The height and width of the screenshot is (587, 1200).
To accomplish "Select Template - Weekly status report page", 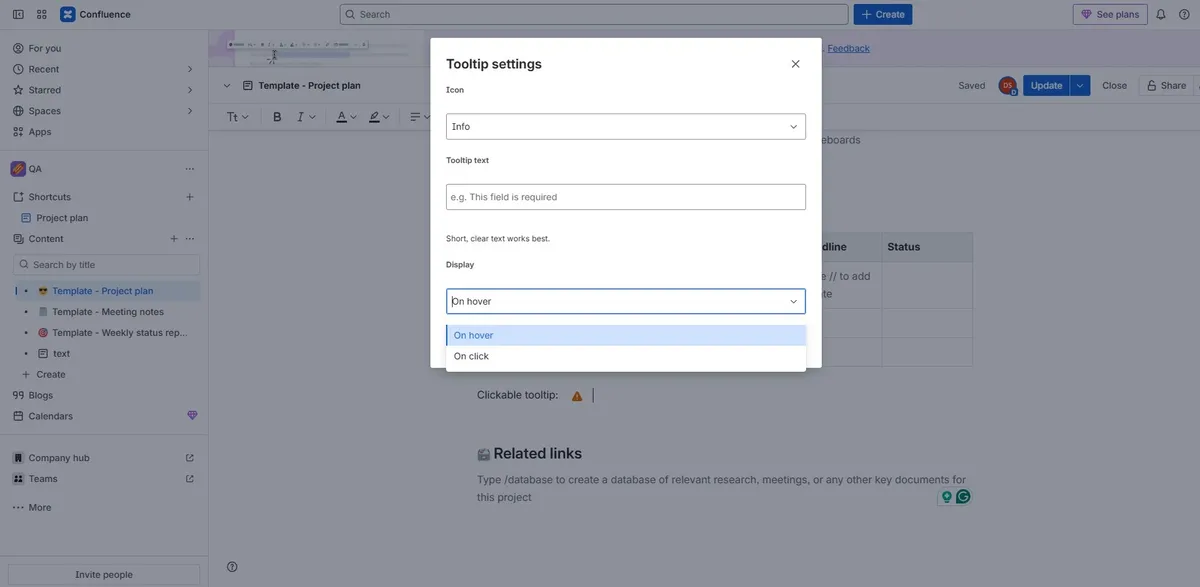I will 120,333.
